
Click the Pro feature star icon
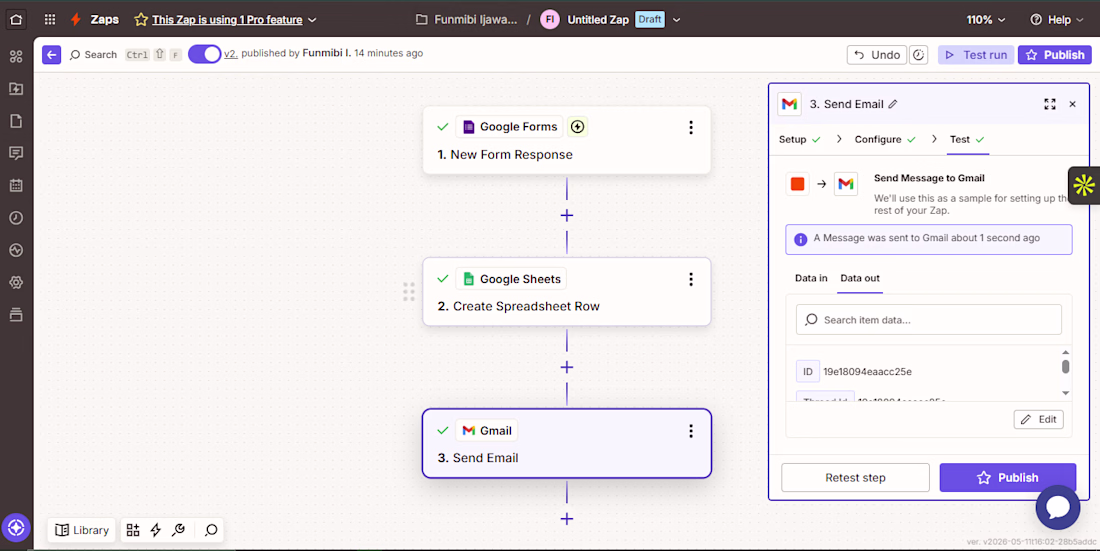click(x=141, y=20)
